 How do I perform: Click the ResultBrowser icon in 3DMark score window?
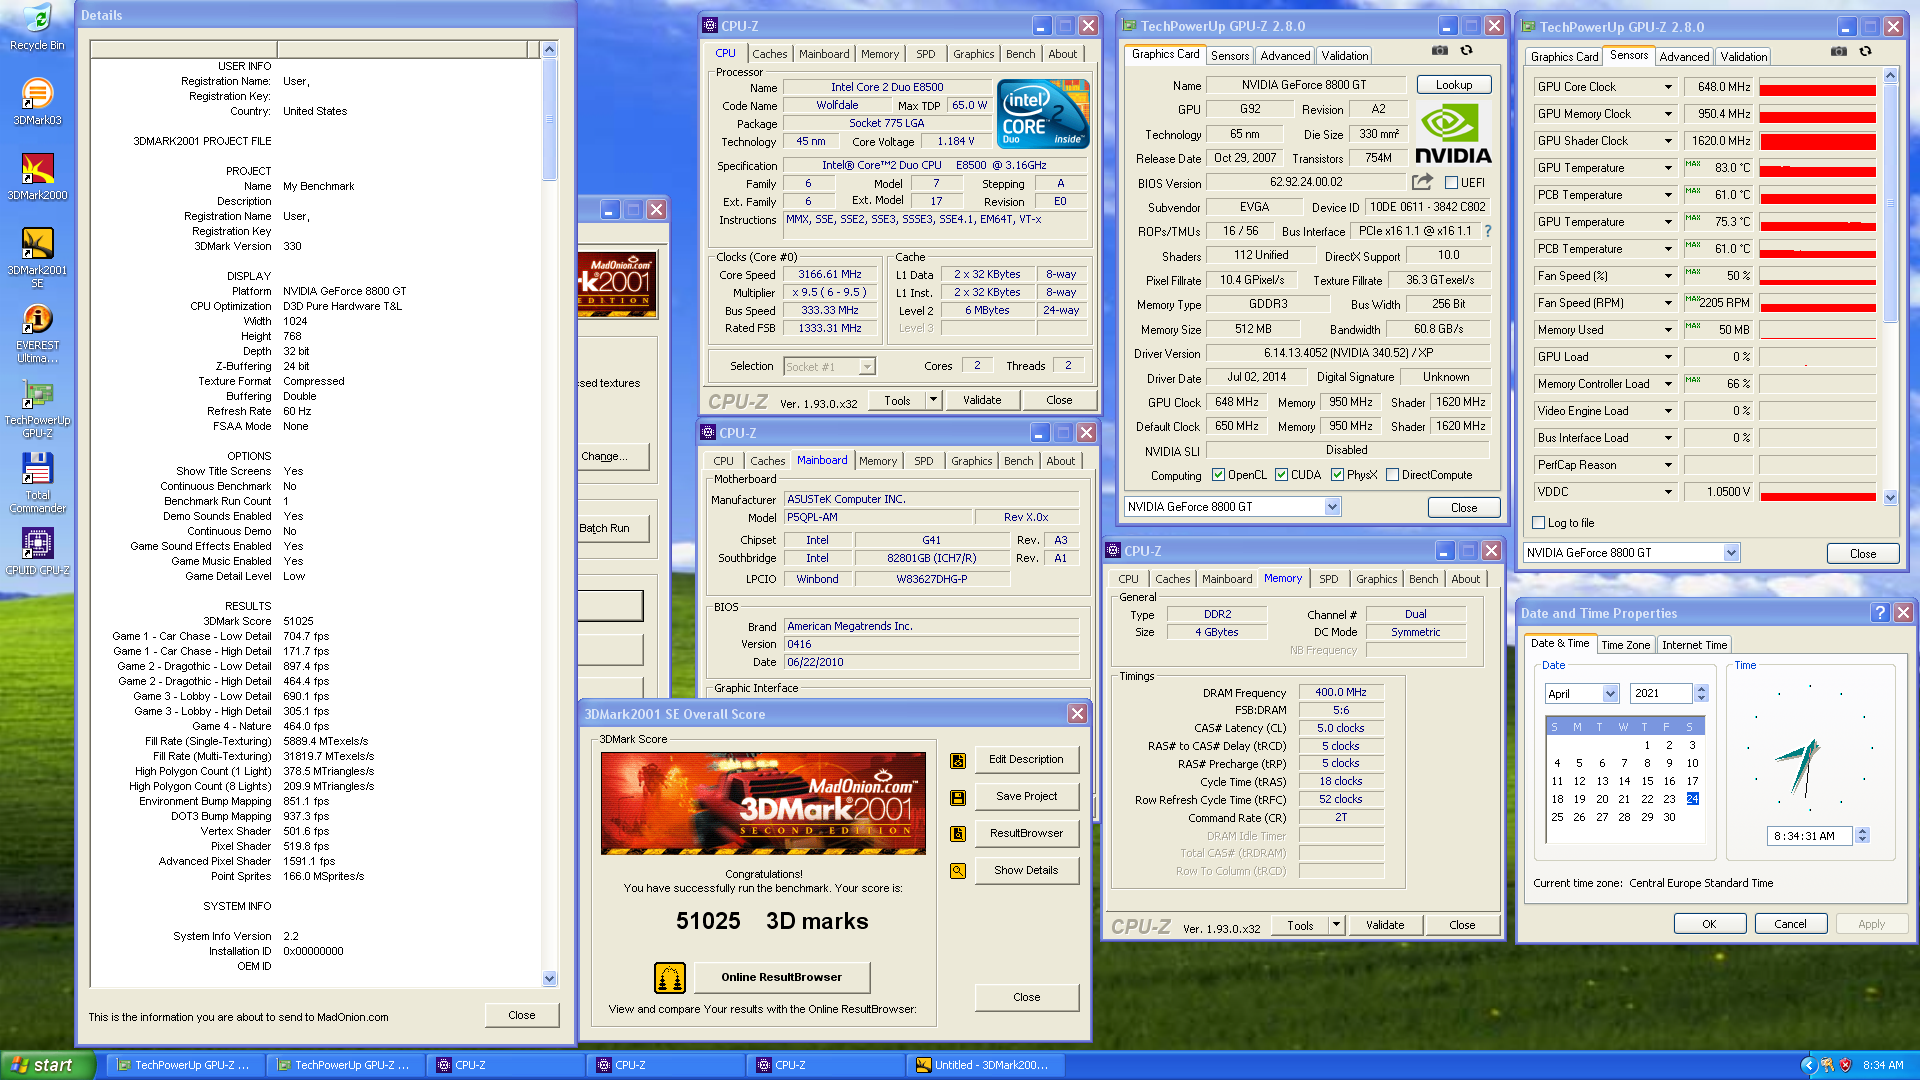tap(957, 834)
